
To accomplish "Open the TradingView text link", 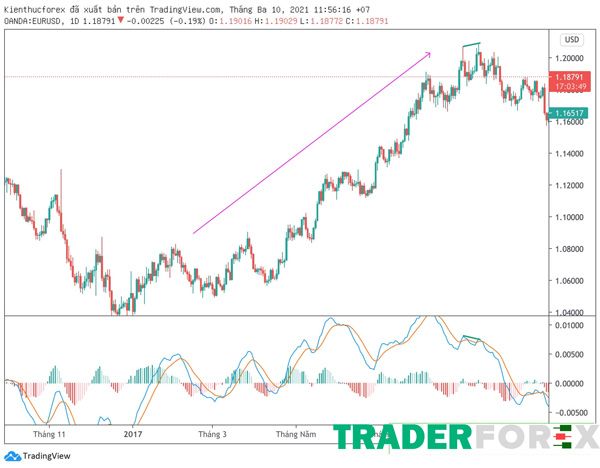I will [47, 456].
